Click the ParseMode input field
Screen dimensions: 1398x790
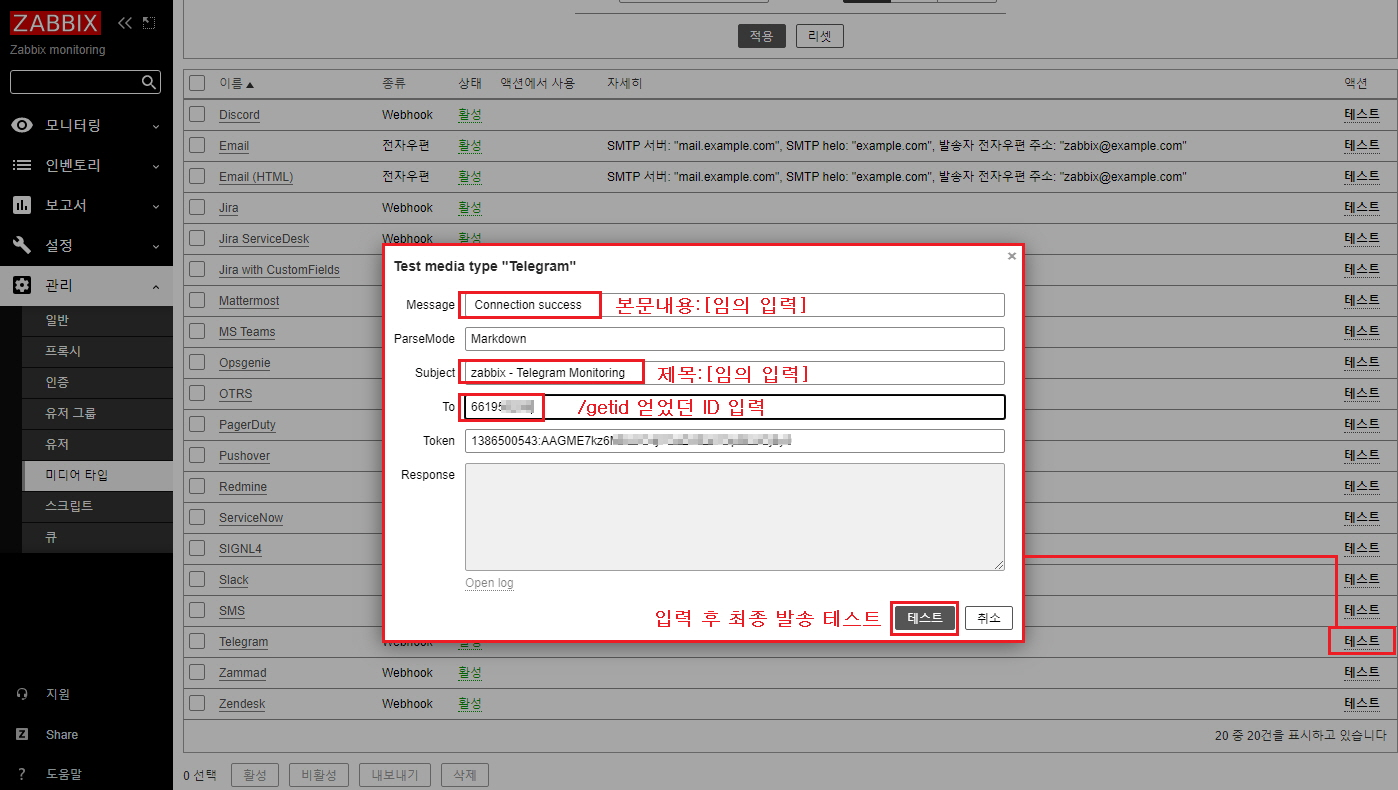click(735, 338)
